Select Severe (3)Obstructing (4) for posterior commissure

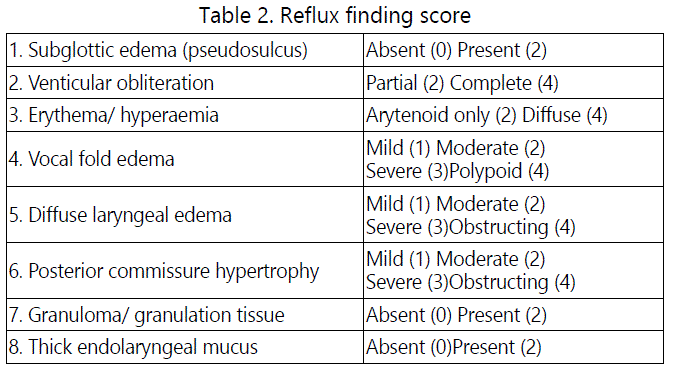471,282
